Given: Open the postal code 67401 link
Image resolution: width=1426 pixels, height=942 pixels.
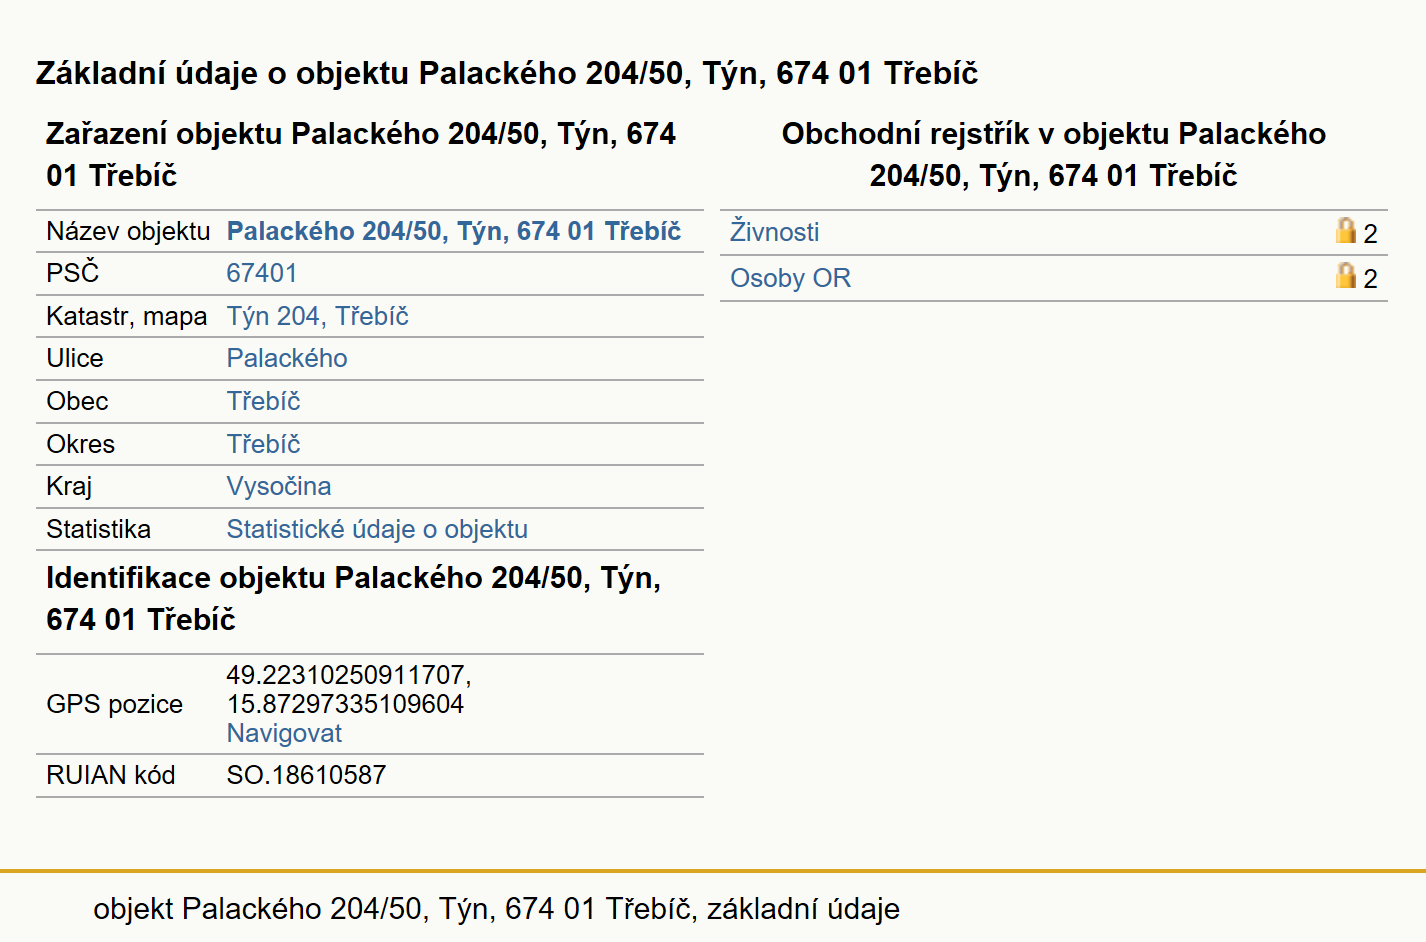Looking at the screenshot, I should pyautogui.click(x=261, y=273).
